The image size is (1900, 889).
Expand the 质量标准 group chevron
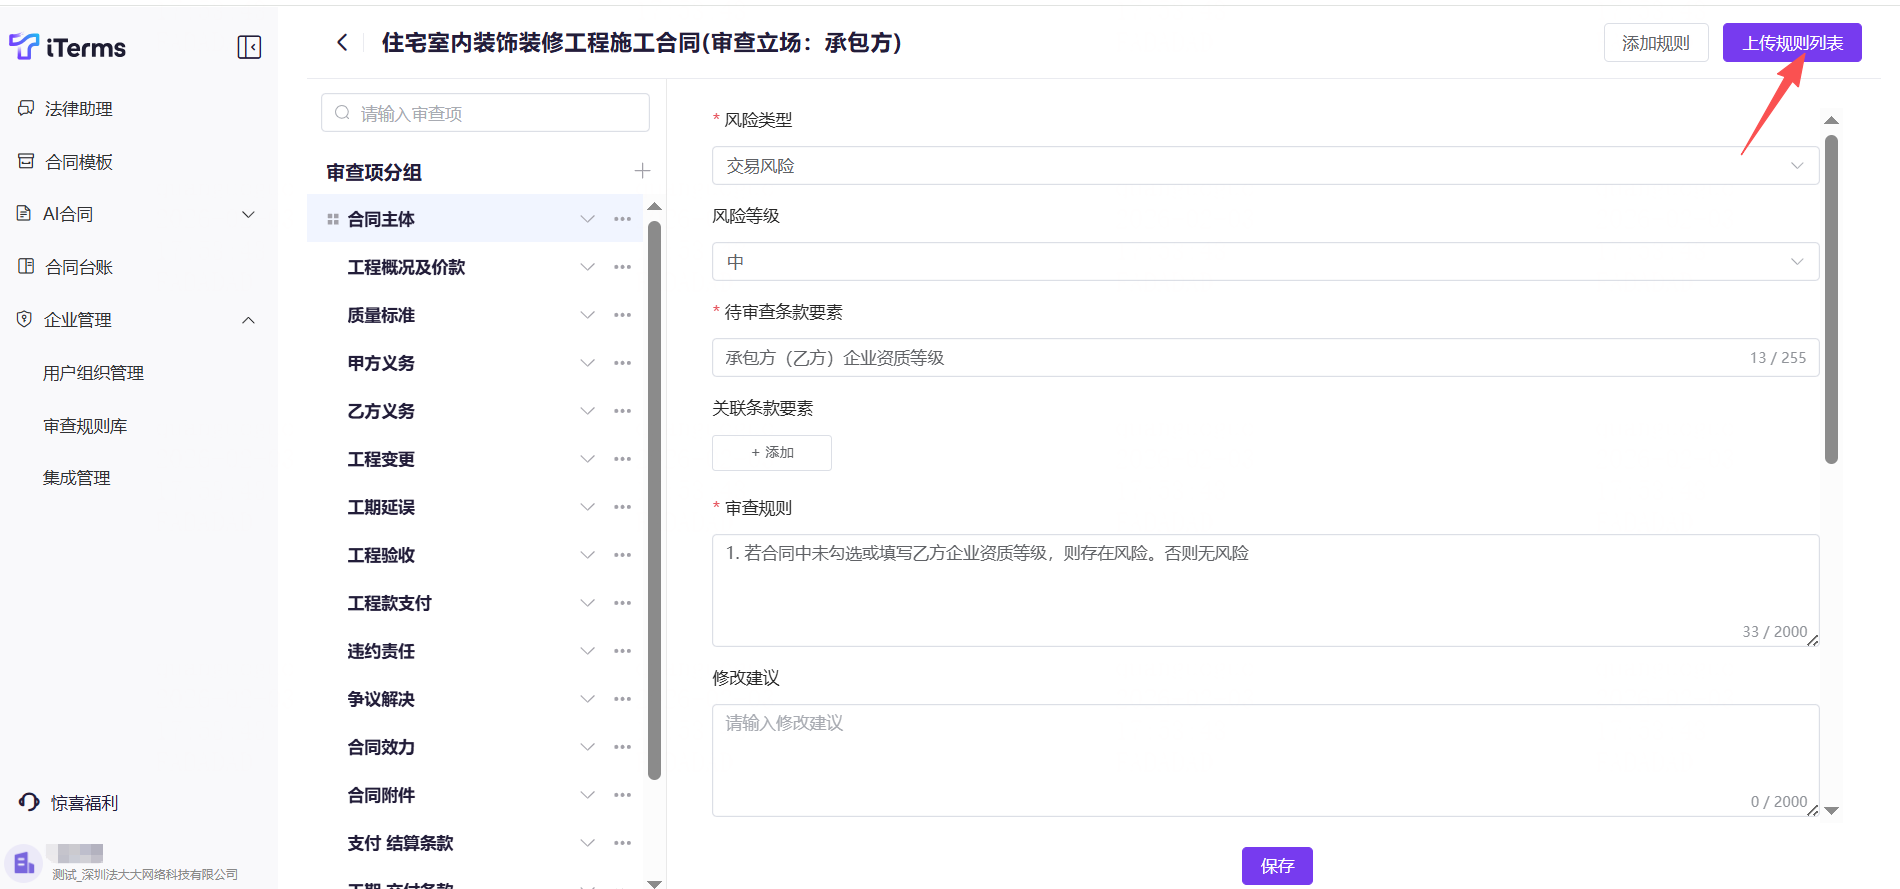(587, 315)
